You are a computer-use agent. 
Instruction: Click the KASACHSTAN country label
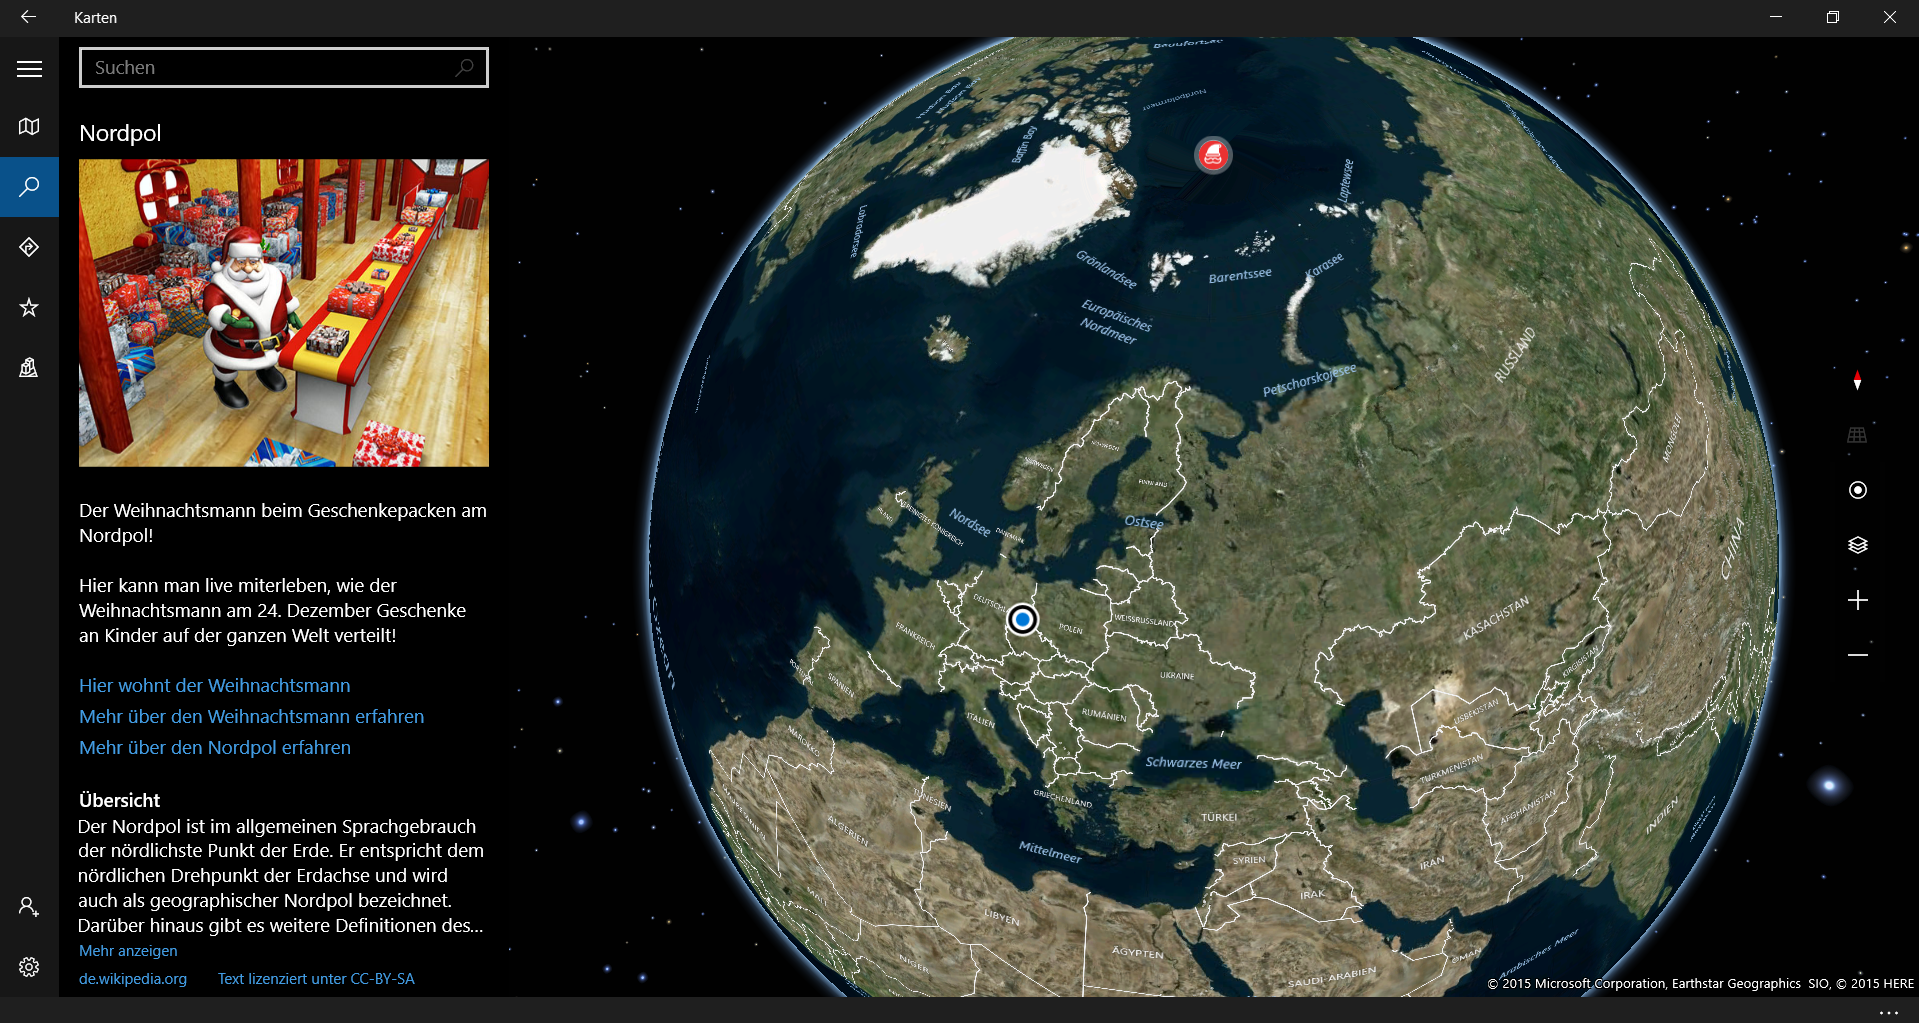coord(1496,618)
